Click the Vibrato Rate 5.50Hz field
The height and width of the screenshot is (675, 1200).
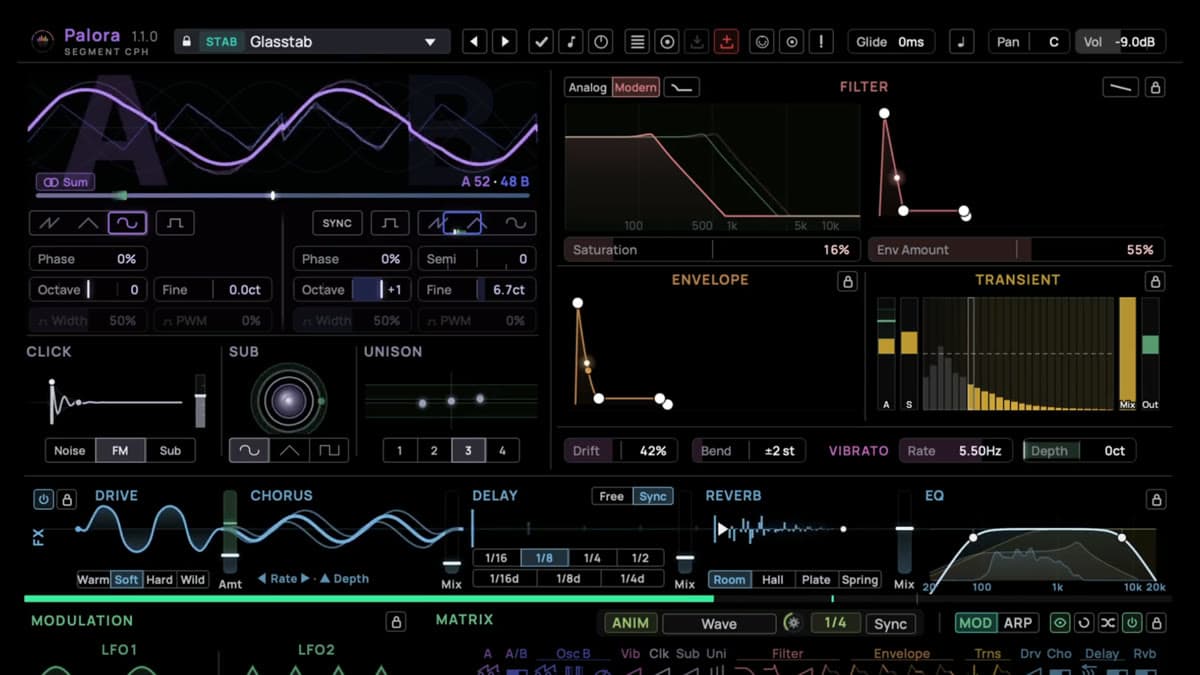(956, 451)
